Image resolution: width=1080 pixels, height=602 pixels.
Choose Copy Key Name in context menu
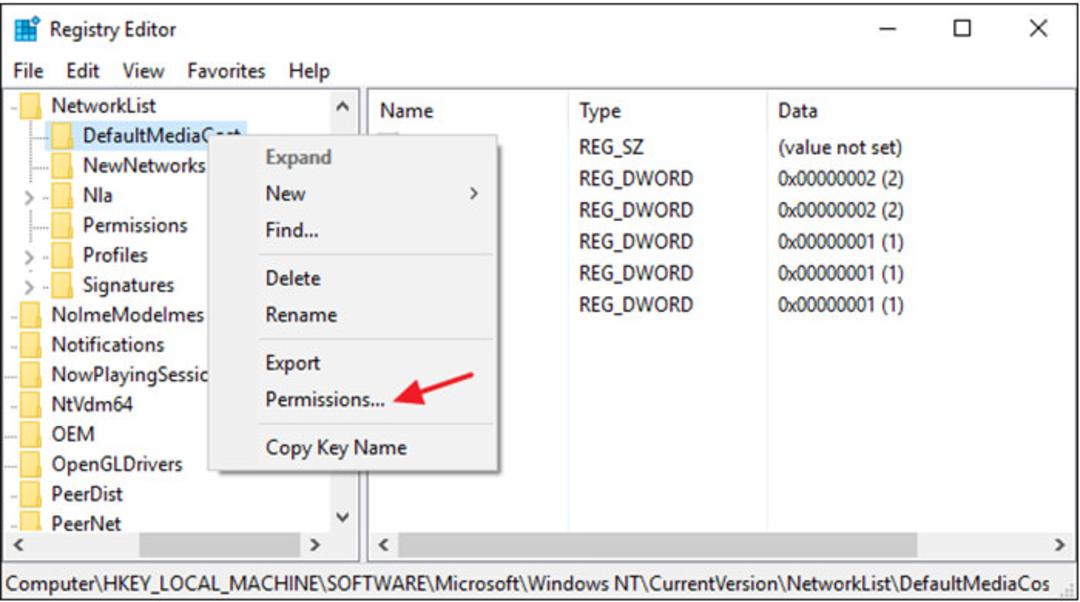(x=336, y=448)
